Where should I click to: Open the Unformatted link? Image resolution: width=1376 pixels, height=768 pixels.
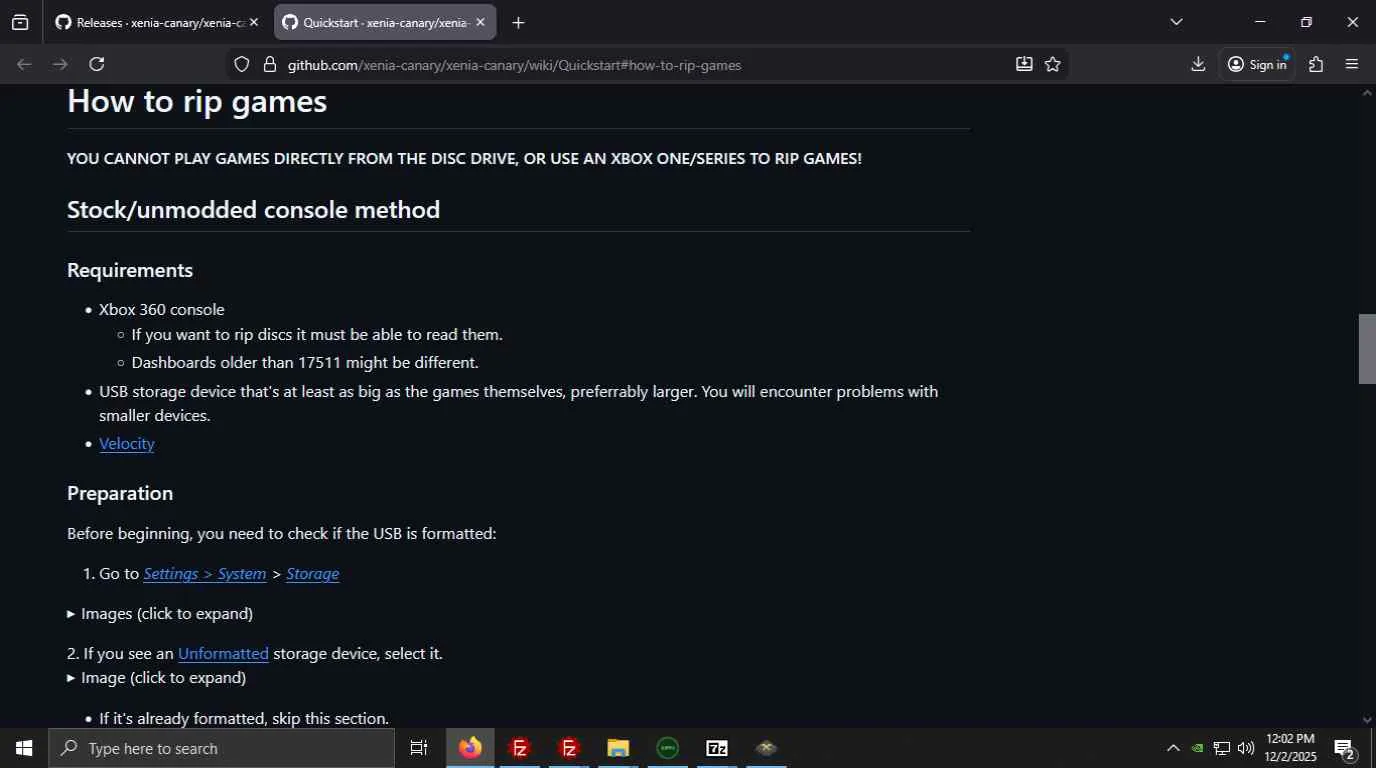click(223, 653)
